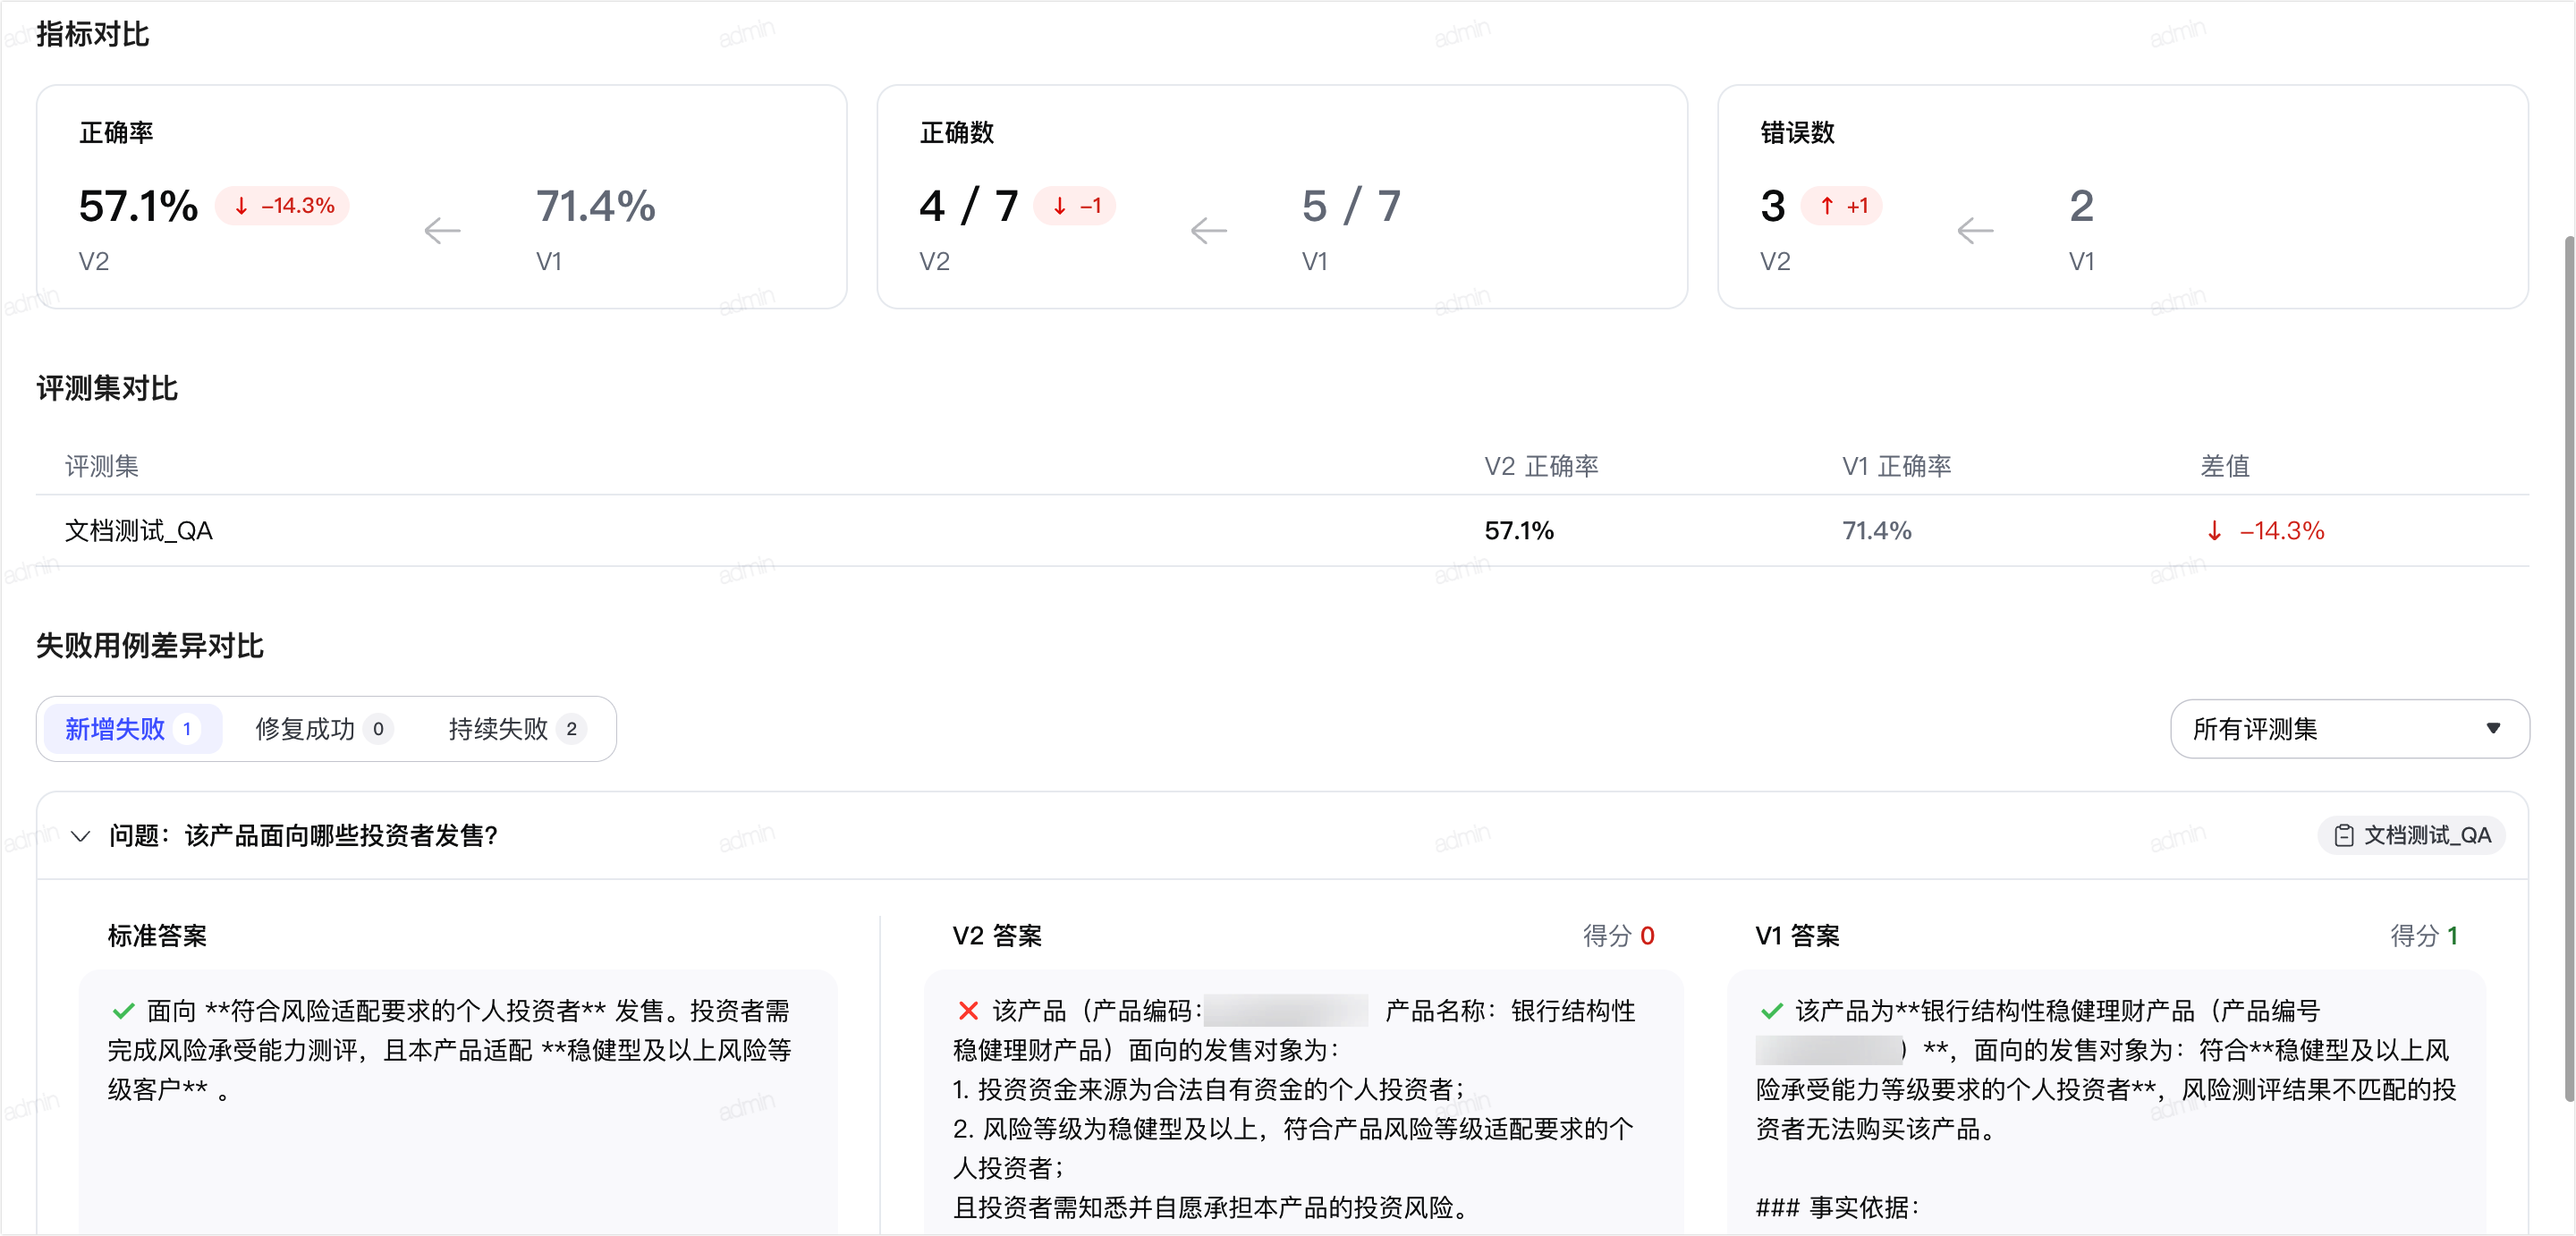Screen dimensions: 2576x1236
Task: Collapse the 该产品面向哪些投资者发售 question row
Action: (81, 836)
